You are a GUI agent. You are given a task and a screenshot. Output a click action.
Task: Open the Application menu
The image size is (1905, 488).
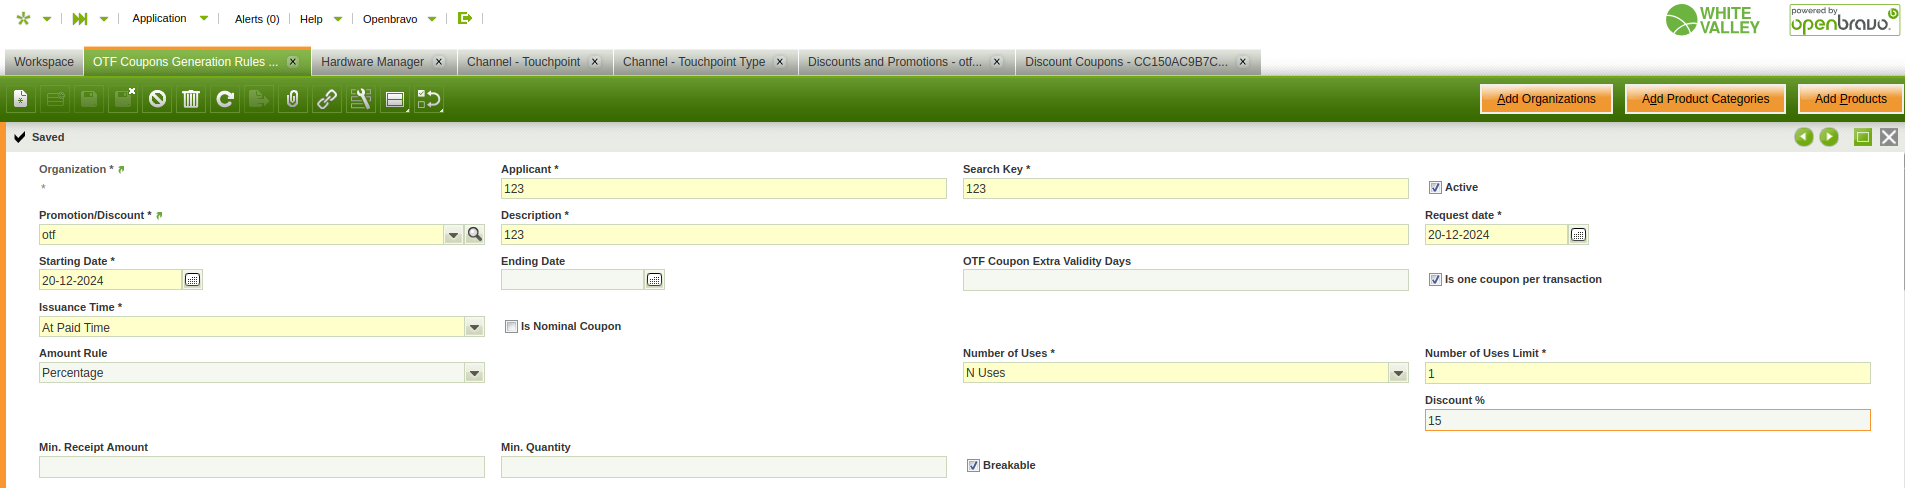tap(159, 18)
